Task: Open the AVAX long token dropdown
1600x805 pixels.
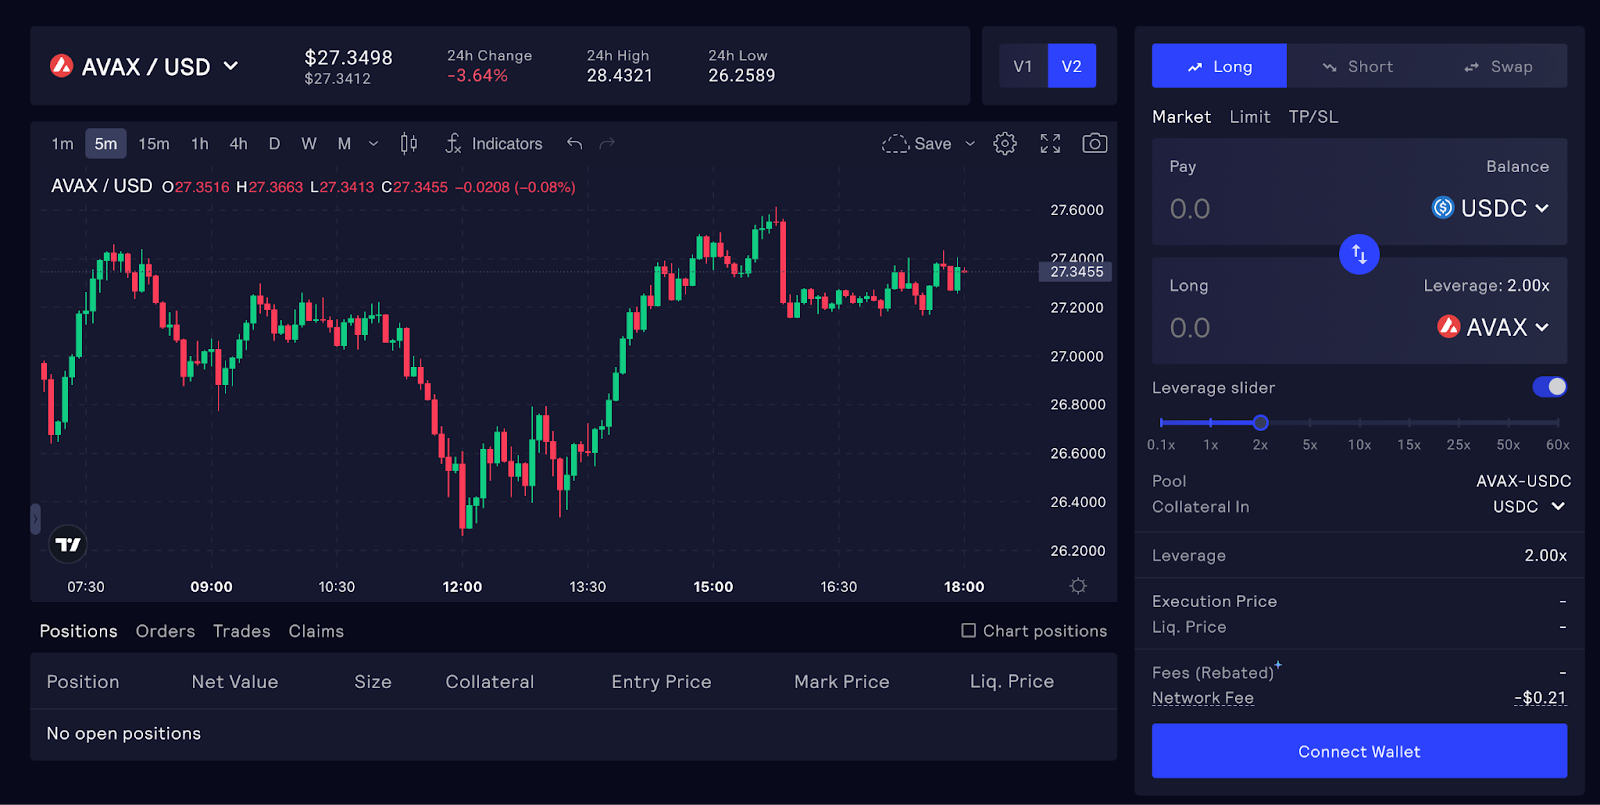Action: (1494, 327)
